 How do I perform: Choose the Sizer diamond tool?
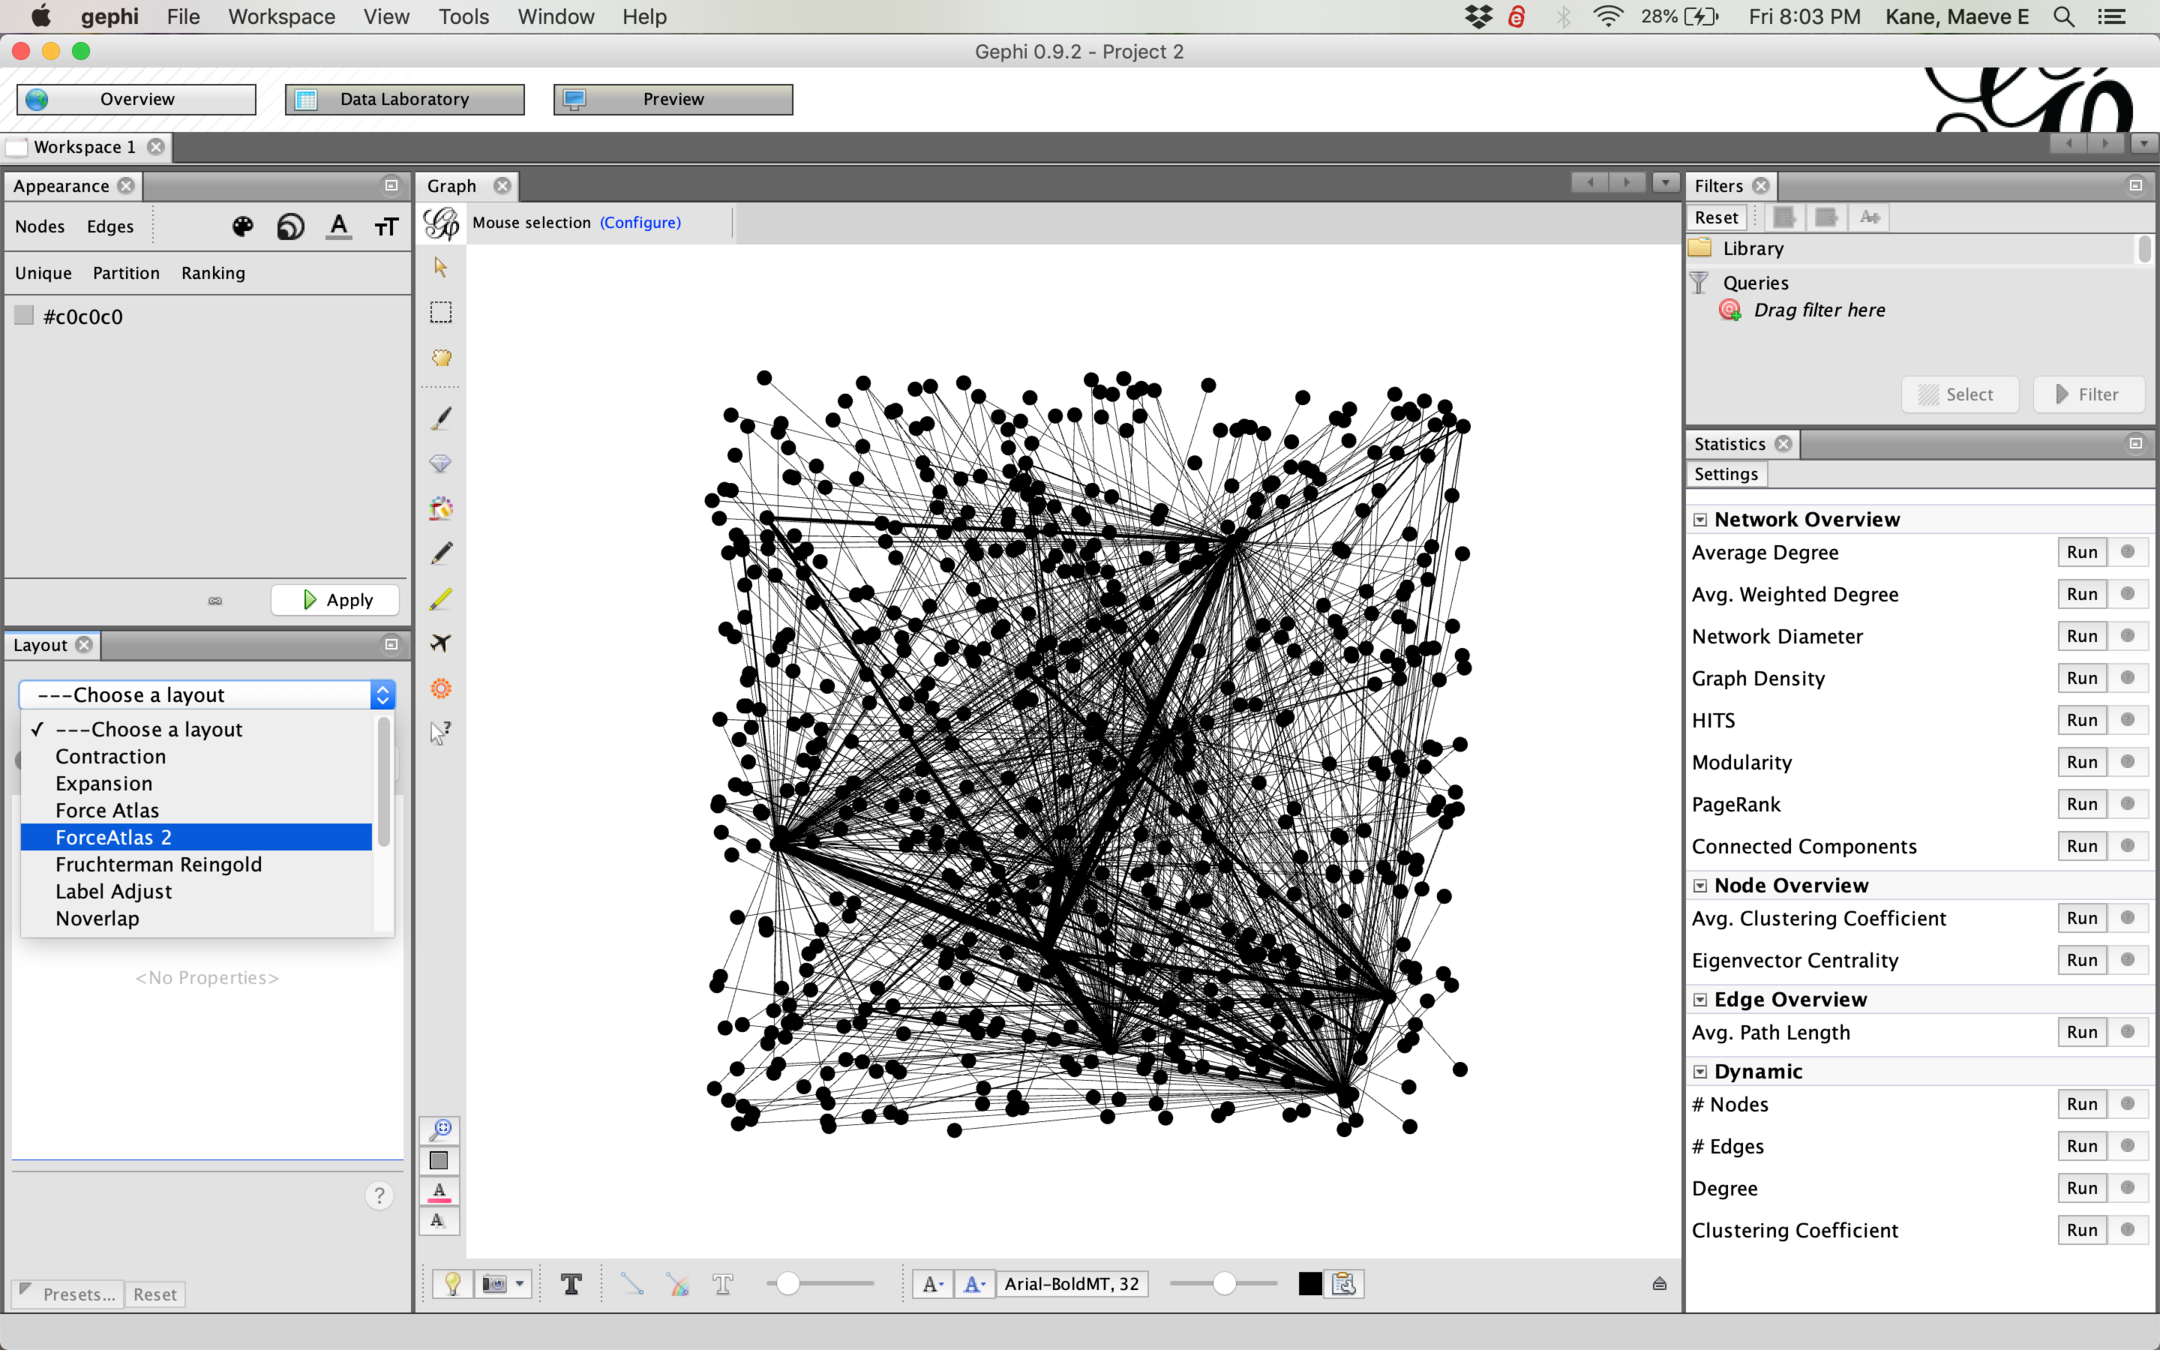(440, 463)
